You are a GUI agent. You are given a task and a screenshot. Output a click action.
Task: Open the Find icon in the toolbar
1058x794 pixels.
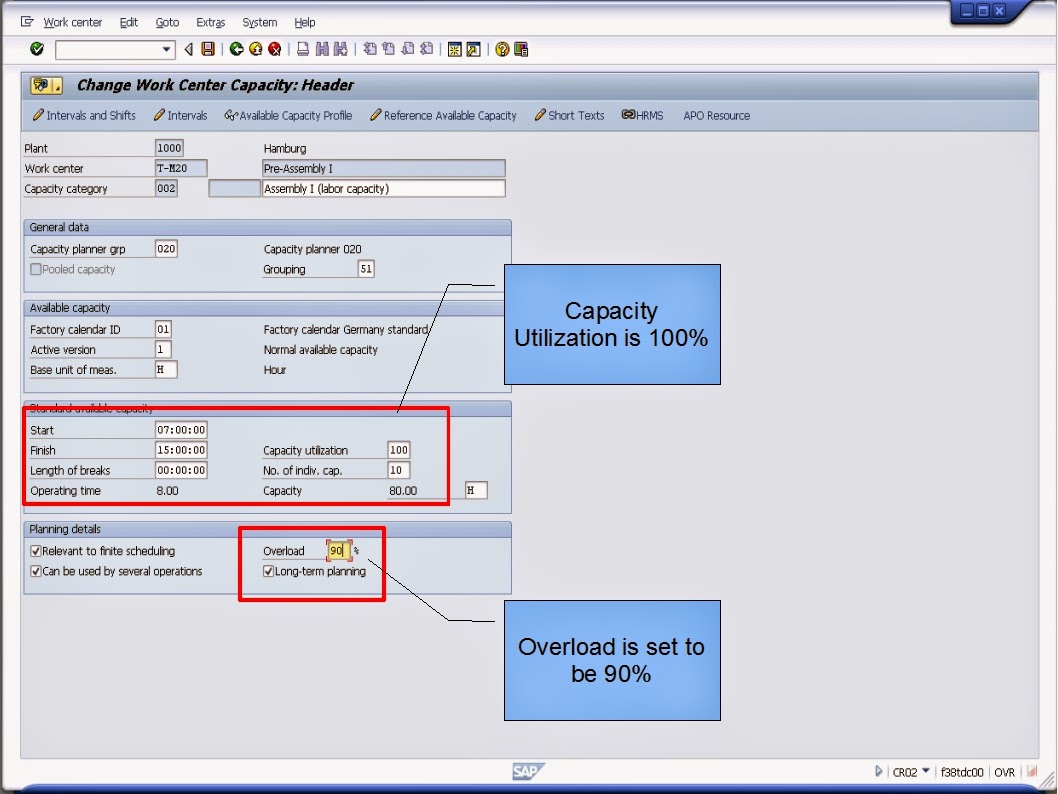[x=324, y=47]
